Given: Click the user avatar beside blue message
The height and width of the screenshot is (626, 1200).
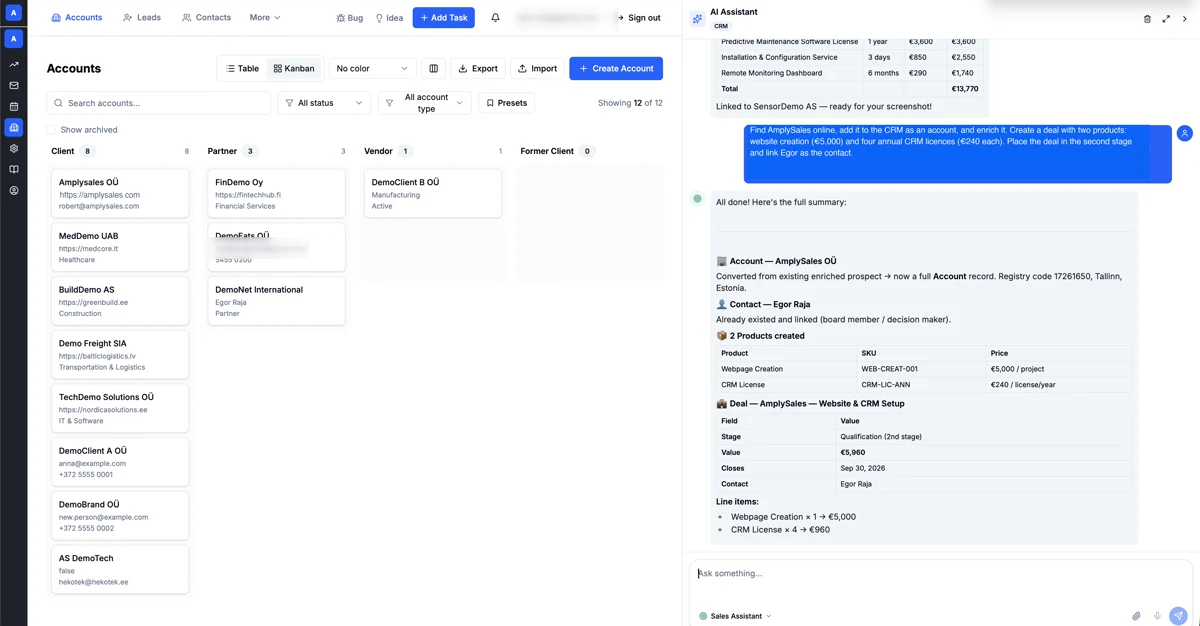Looking at the screenshot, I should point(1185,133).
